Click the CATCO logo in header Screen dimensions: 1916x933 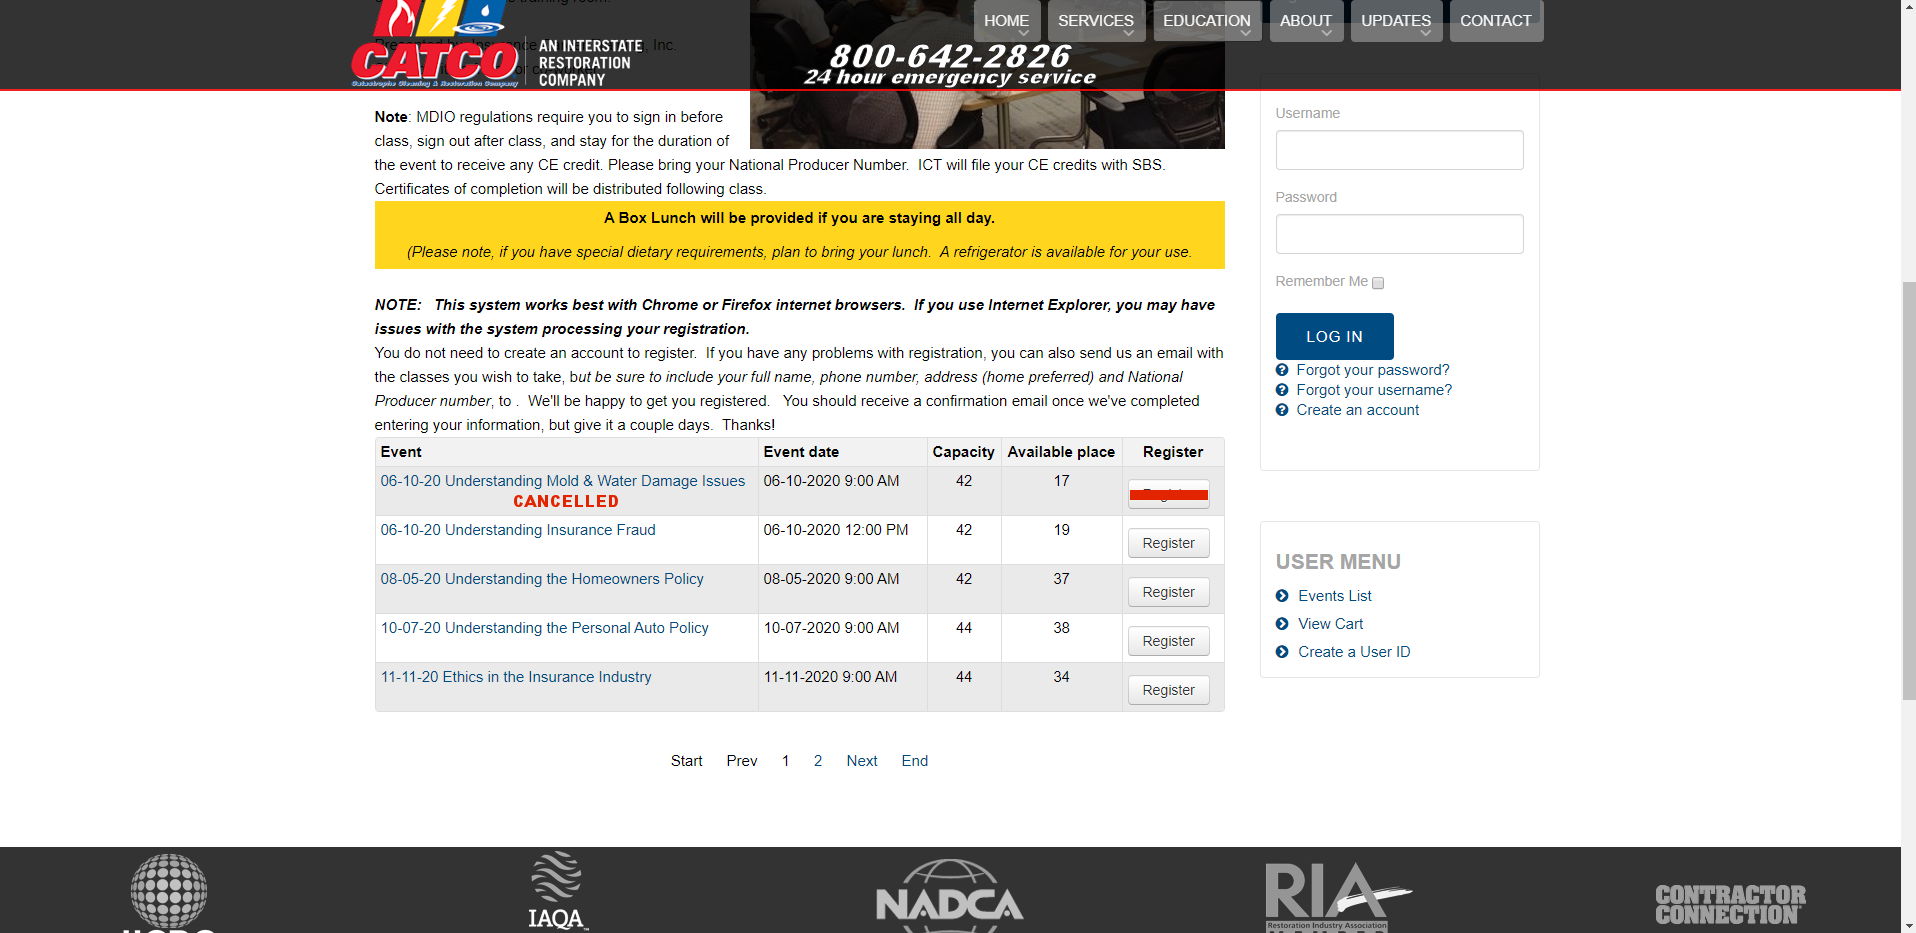(x=435, y=50)
